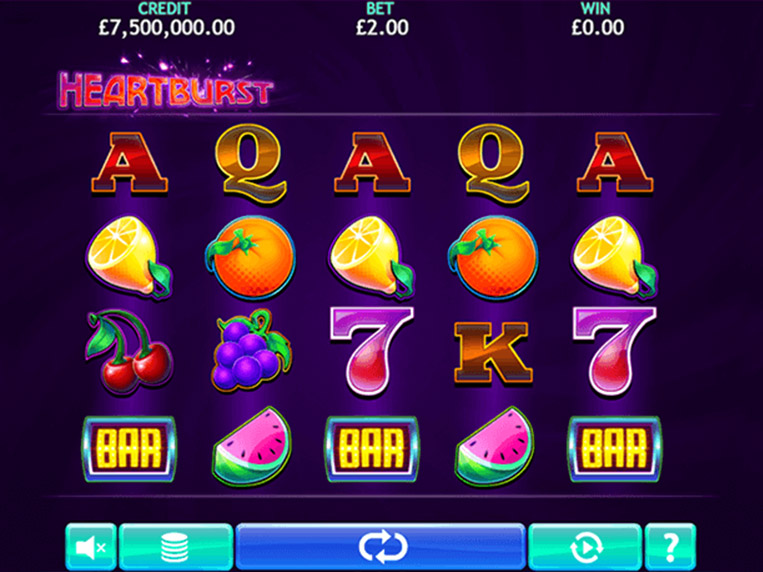This screenshot has height=572, width=763.
Task: Click the WIN £0.00 display
Action: click(597, 20)
